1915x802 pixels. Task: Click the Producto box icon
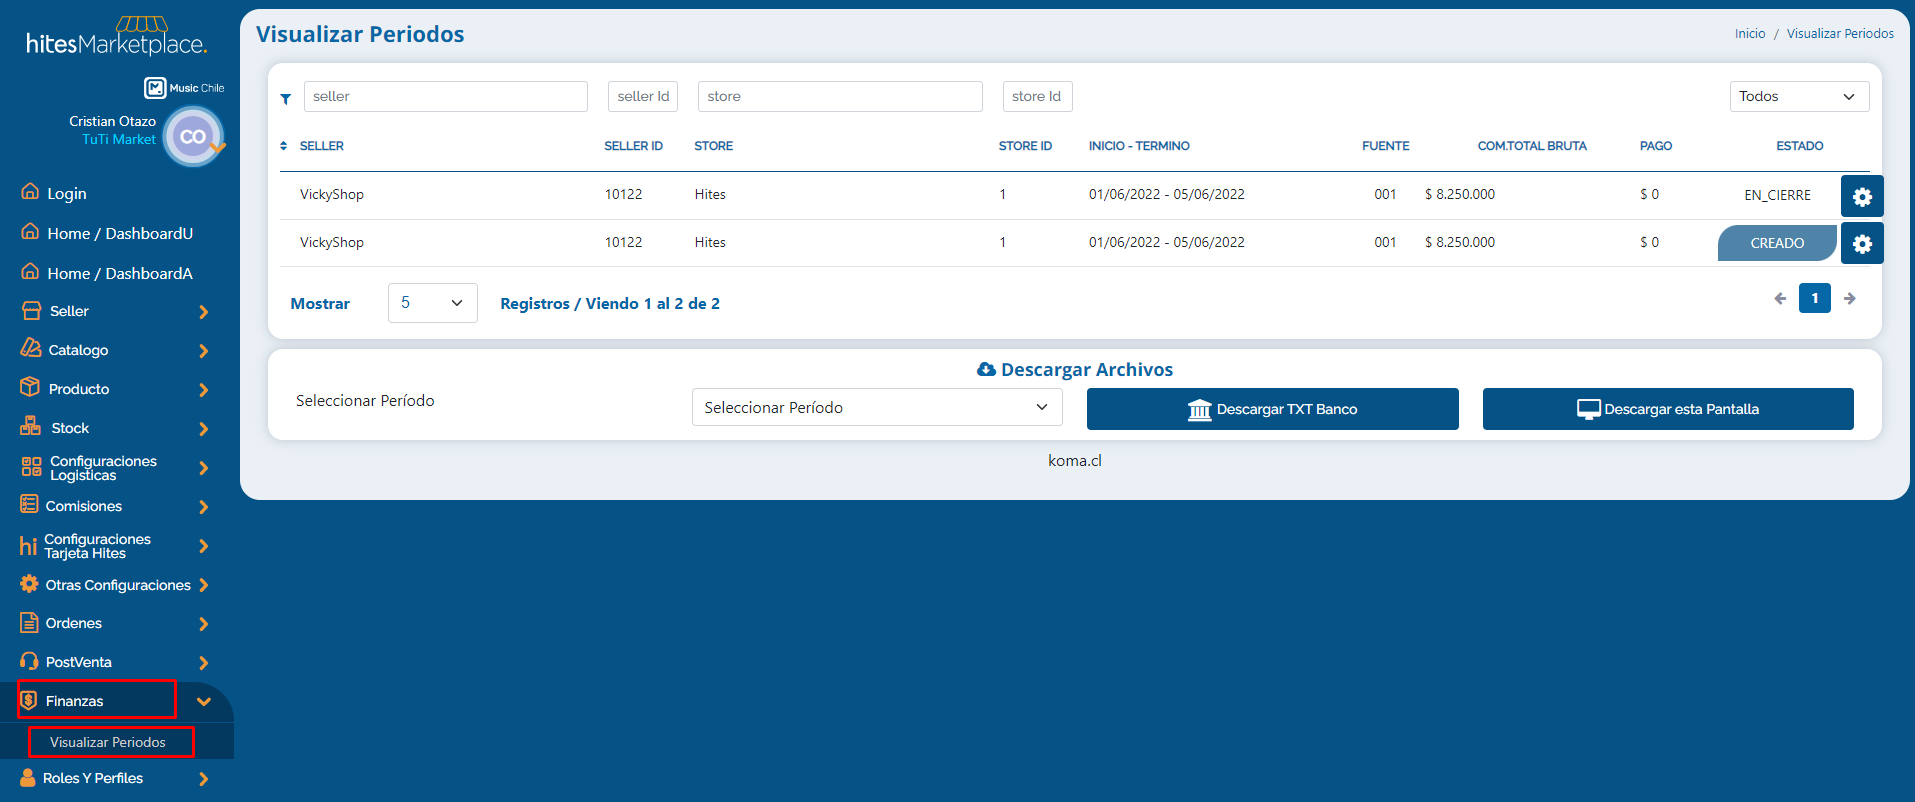click(30, 388)
